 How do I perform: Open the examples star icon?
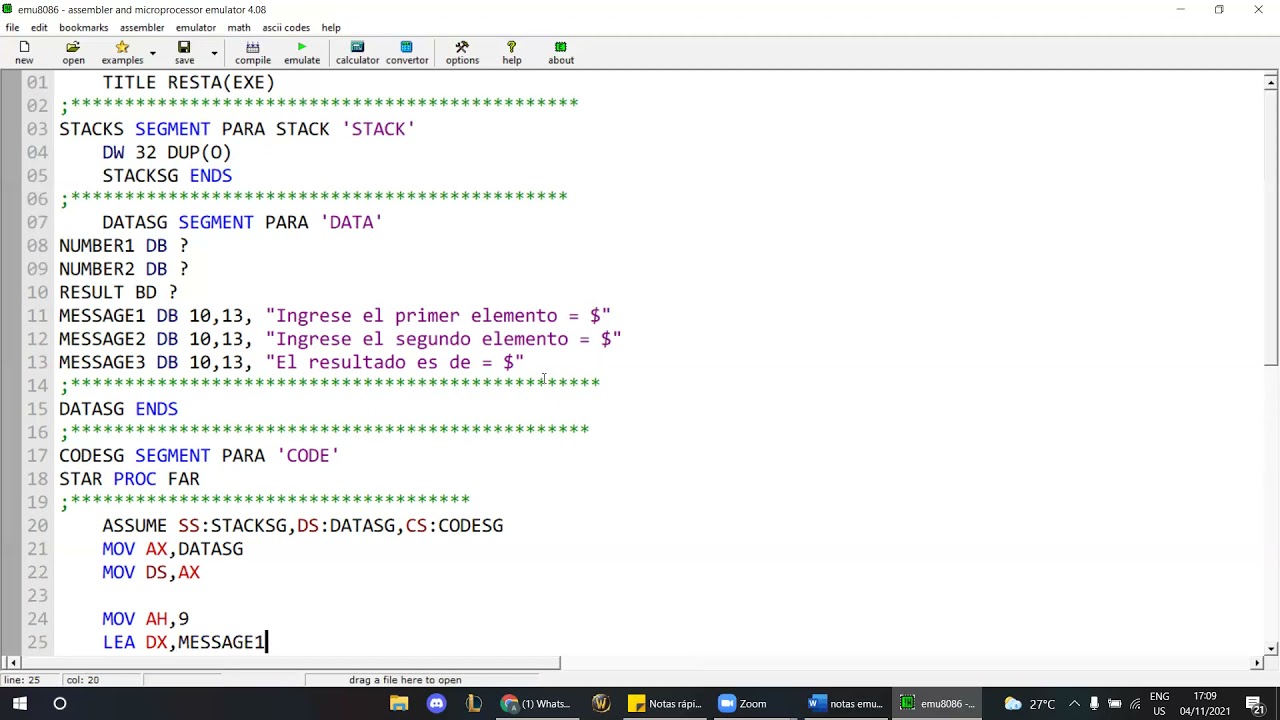122,53
